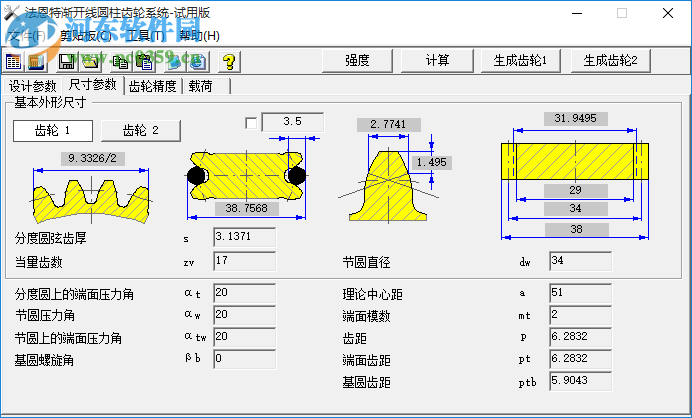
Task: Click the last globe icon in the toolbar
Action: 198,61
